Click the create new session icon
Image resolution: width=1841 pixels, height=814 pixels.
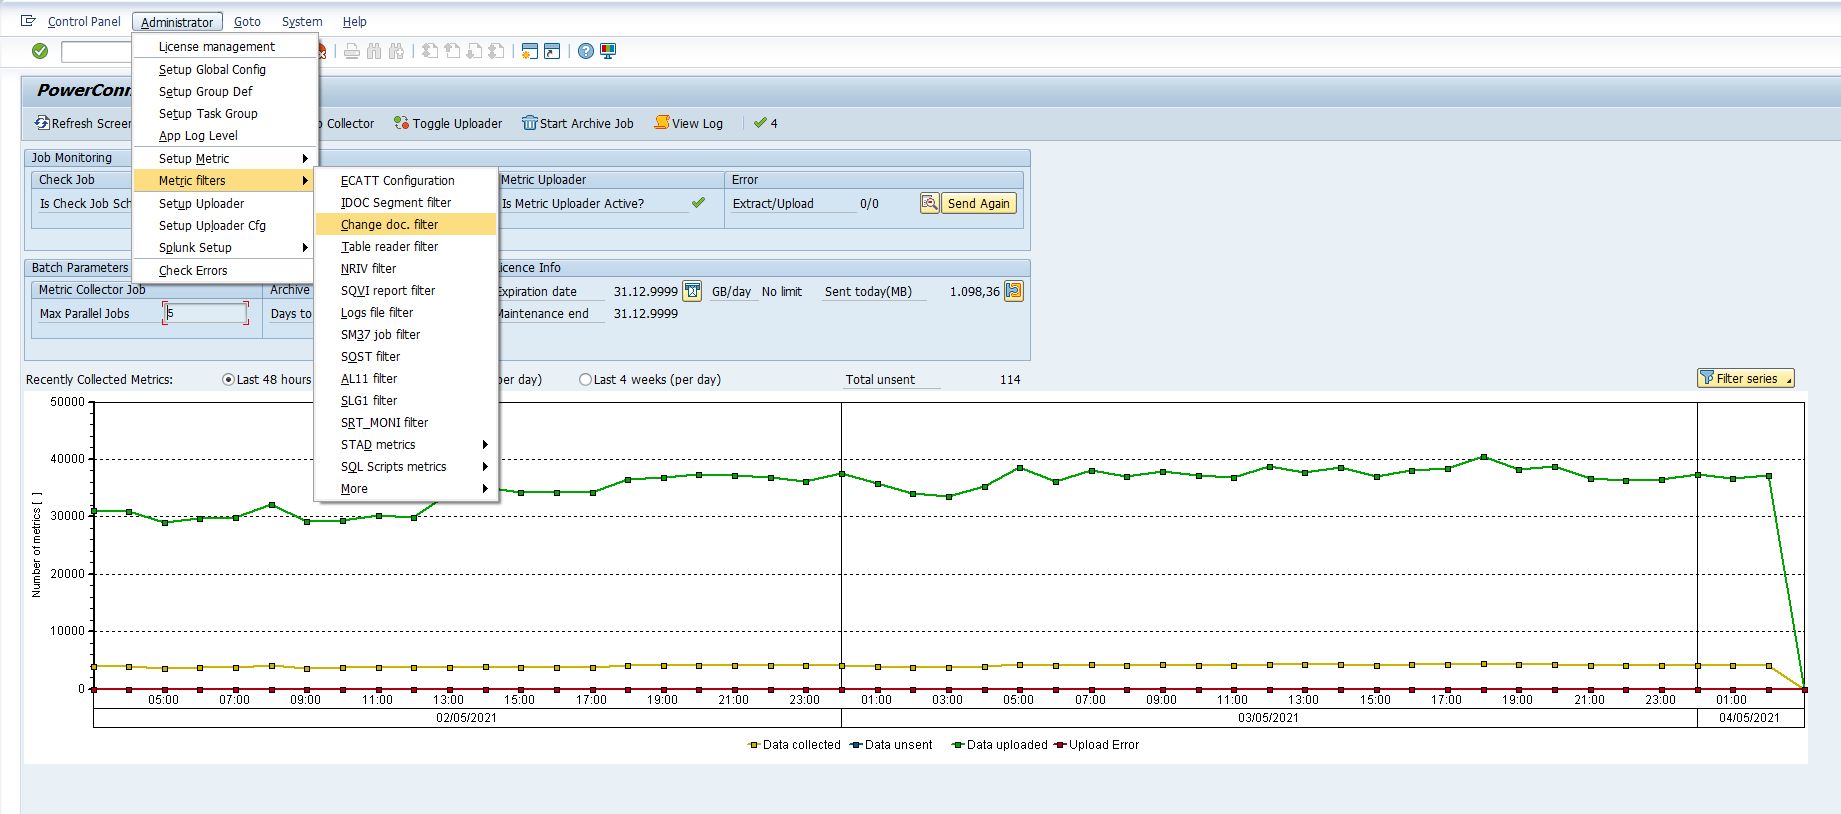[530, 51]
